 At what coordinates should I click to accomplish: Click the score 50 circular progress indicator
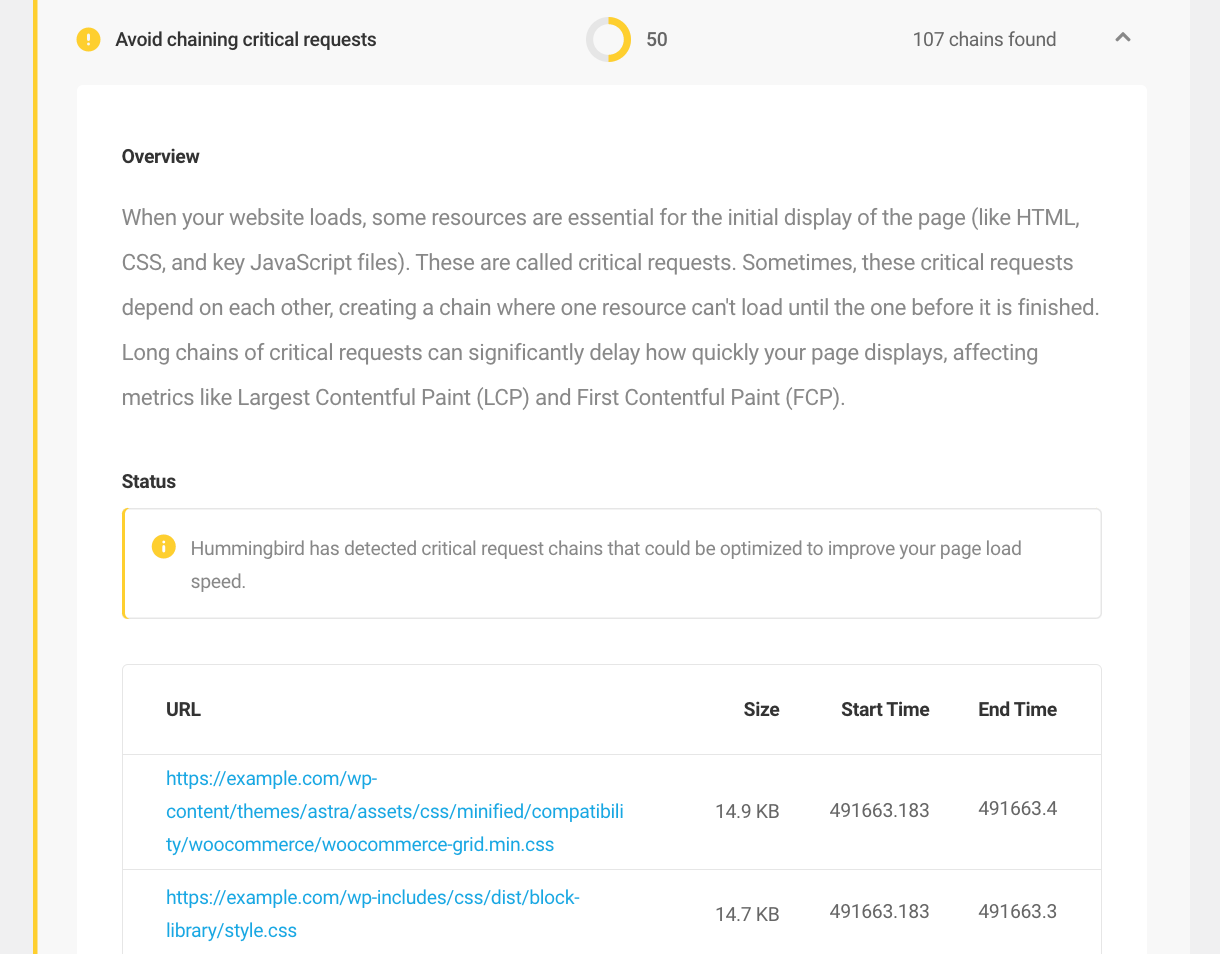click(608, 40)
